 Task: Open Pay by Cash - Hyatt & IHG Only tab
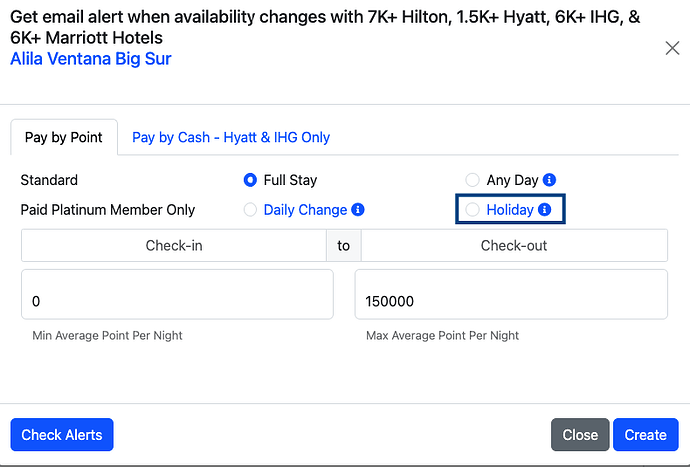tap(231, 137)
